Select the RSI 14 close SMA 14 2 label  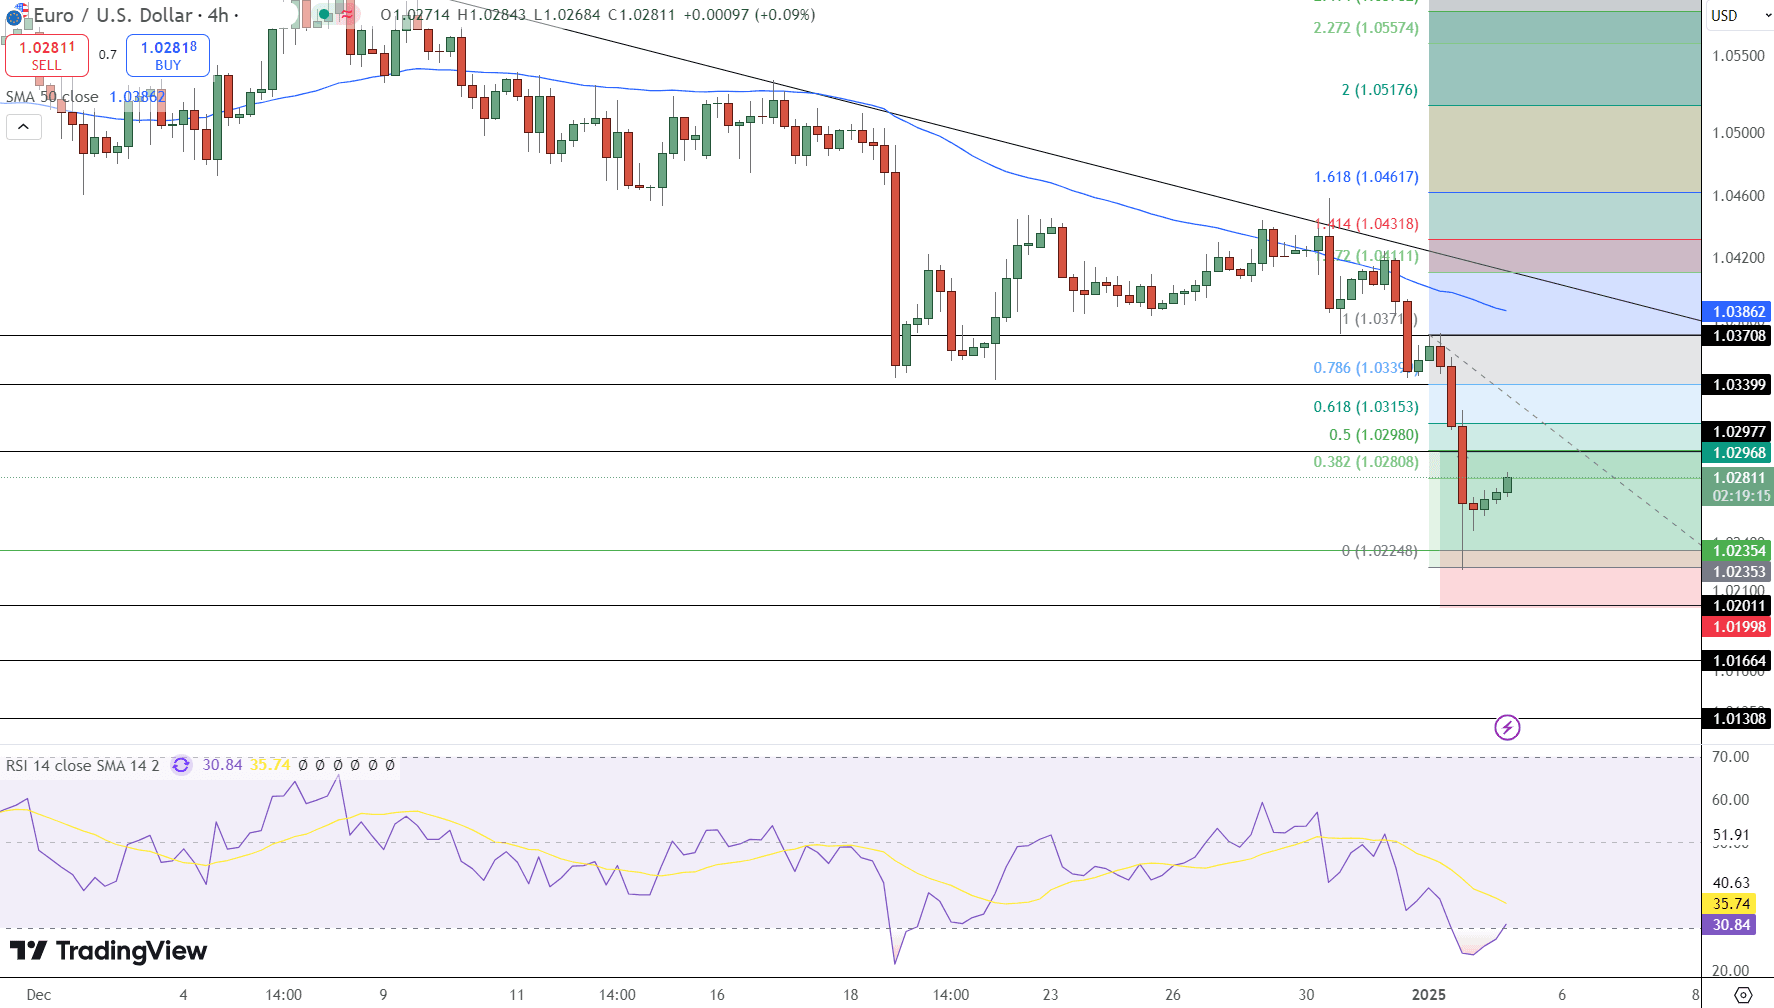pos(82,765)
